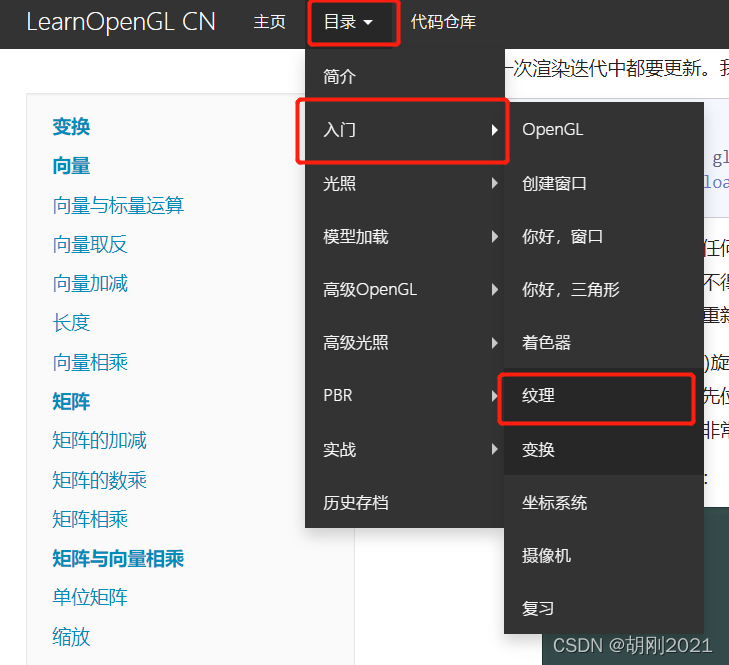Open the 复习 chapter
The height and width of the screenshot is (665, 729).
[604, 608]
